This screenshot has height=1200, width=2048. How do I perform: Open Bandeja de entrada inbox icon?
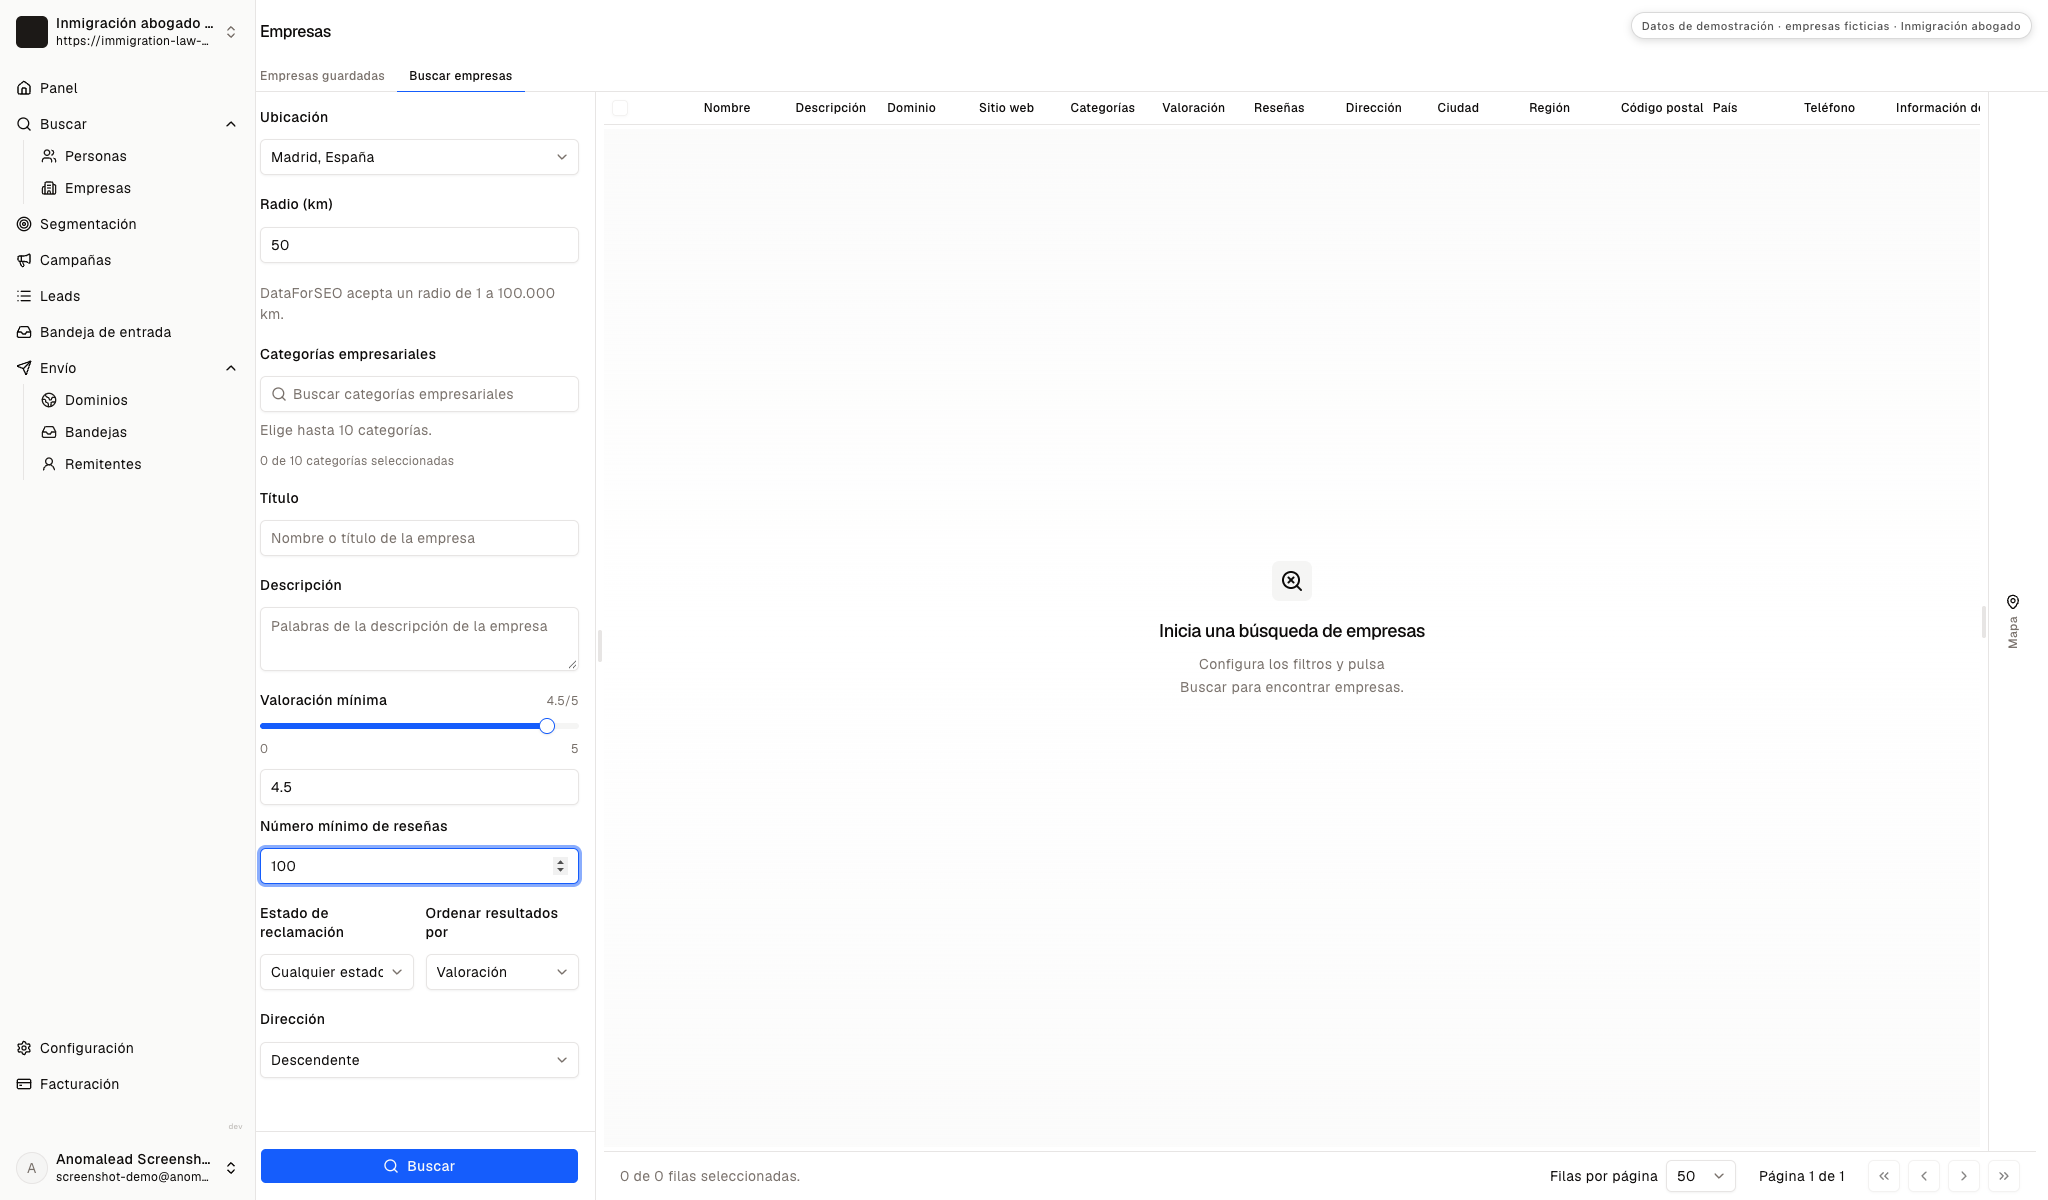pos(24,332)
